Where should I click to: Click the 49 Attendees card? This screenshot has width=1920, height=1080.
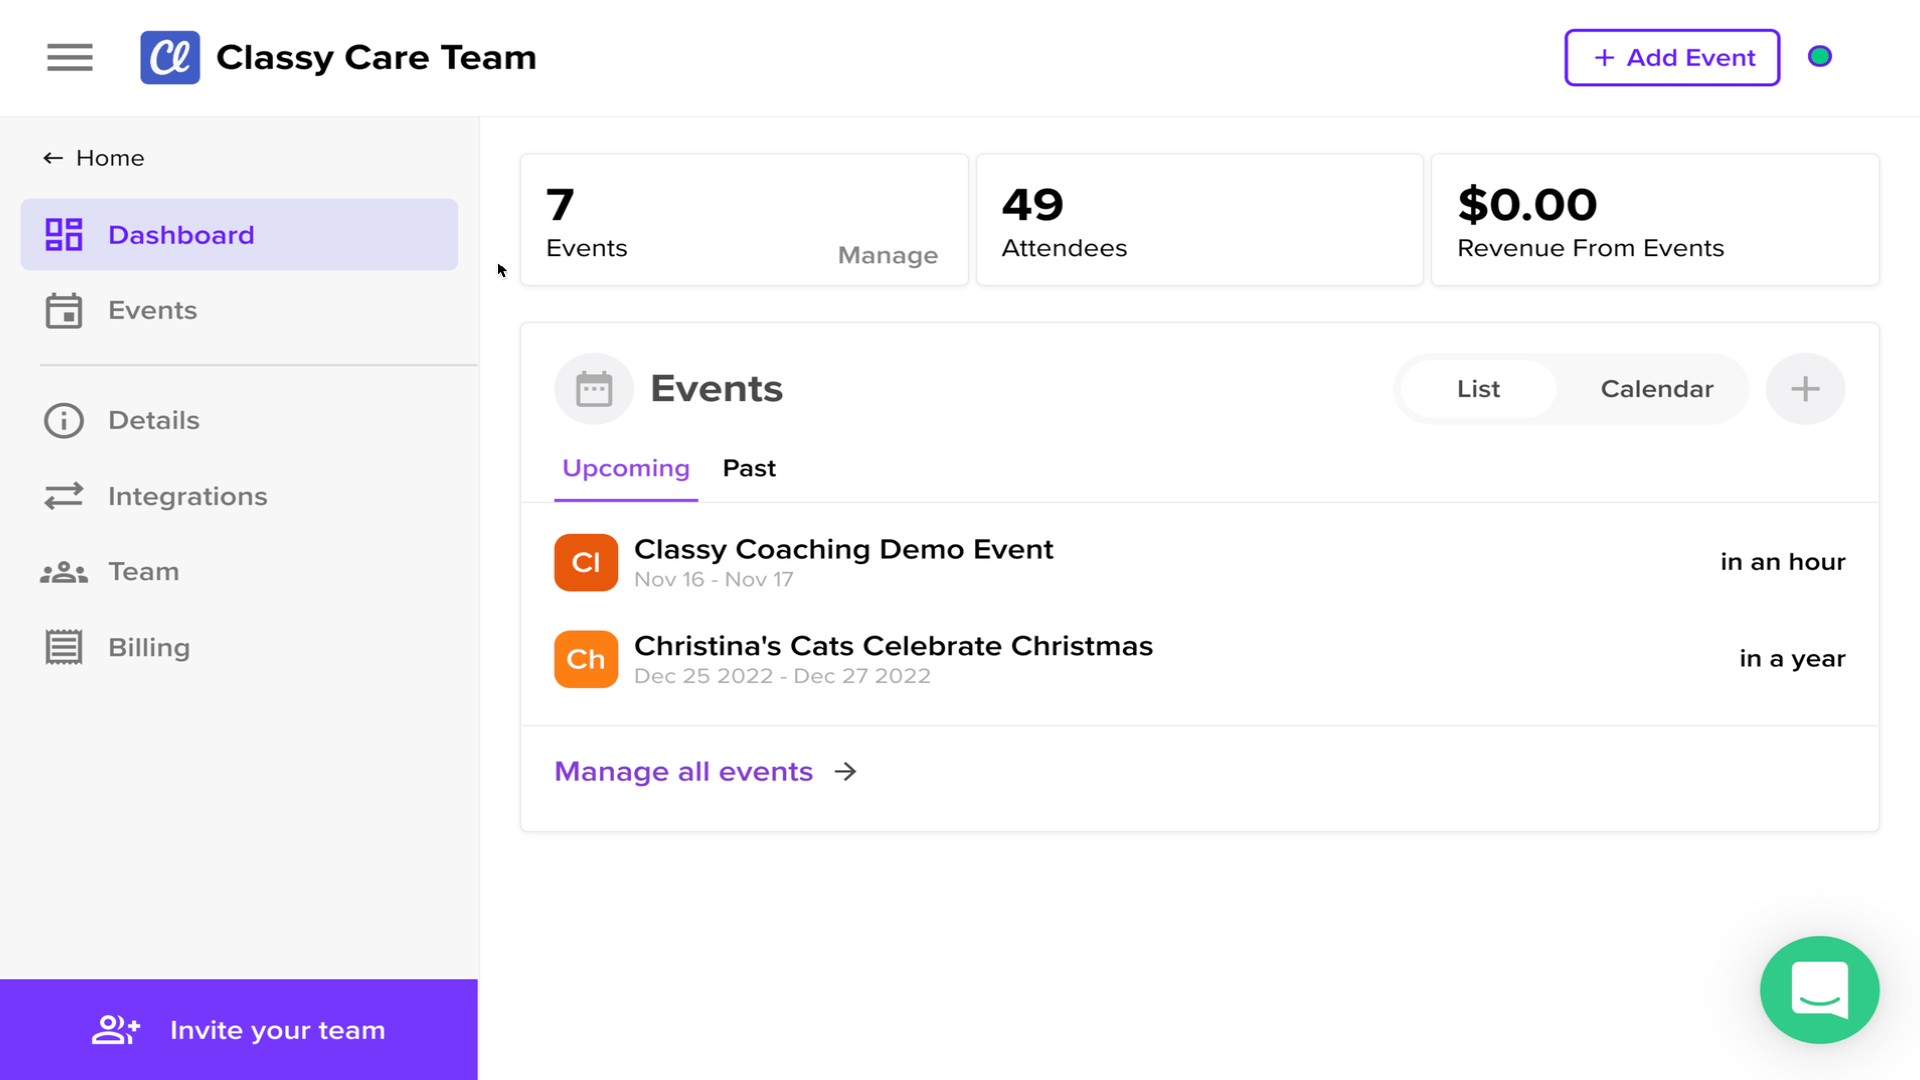[x=1199, y=219]
